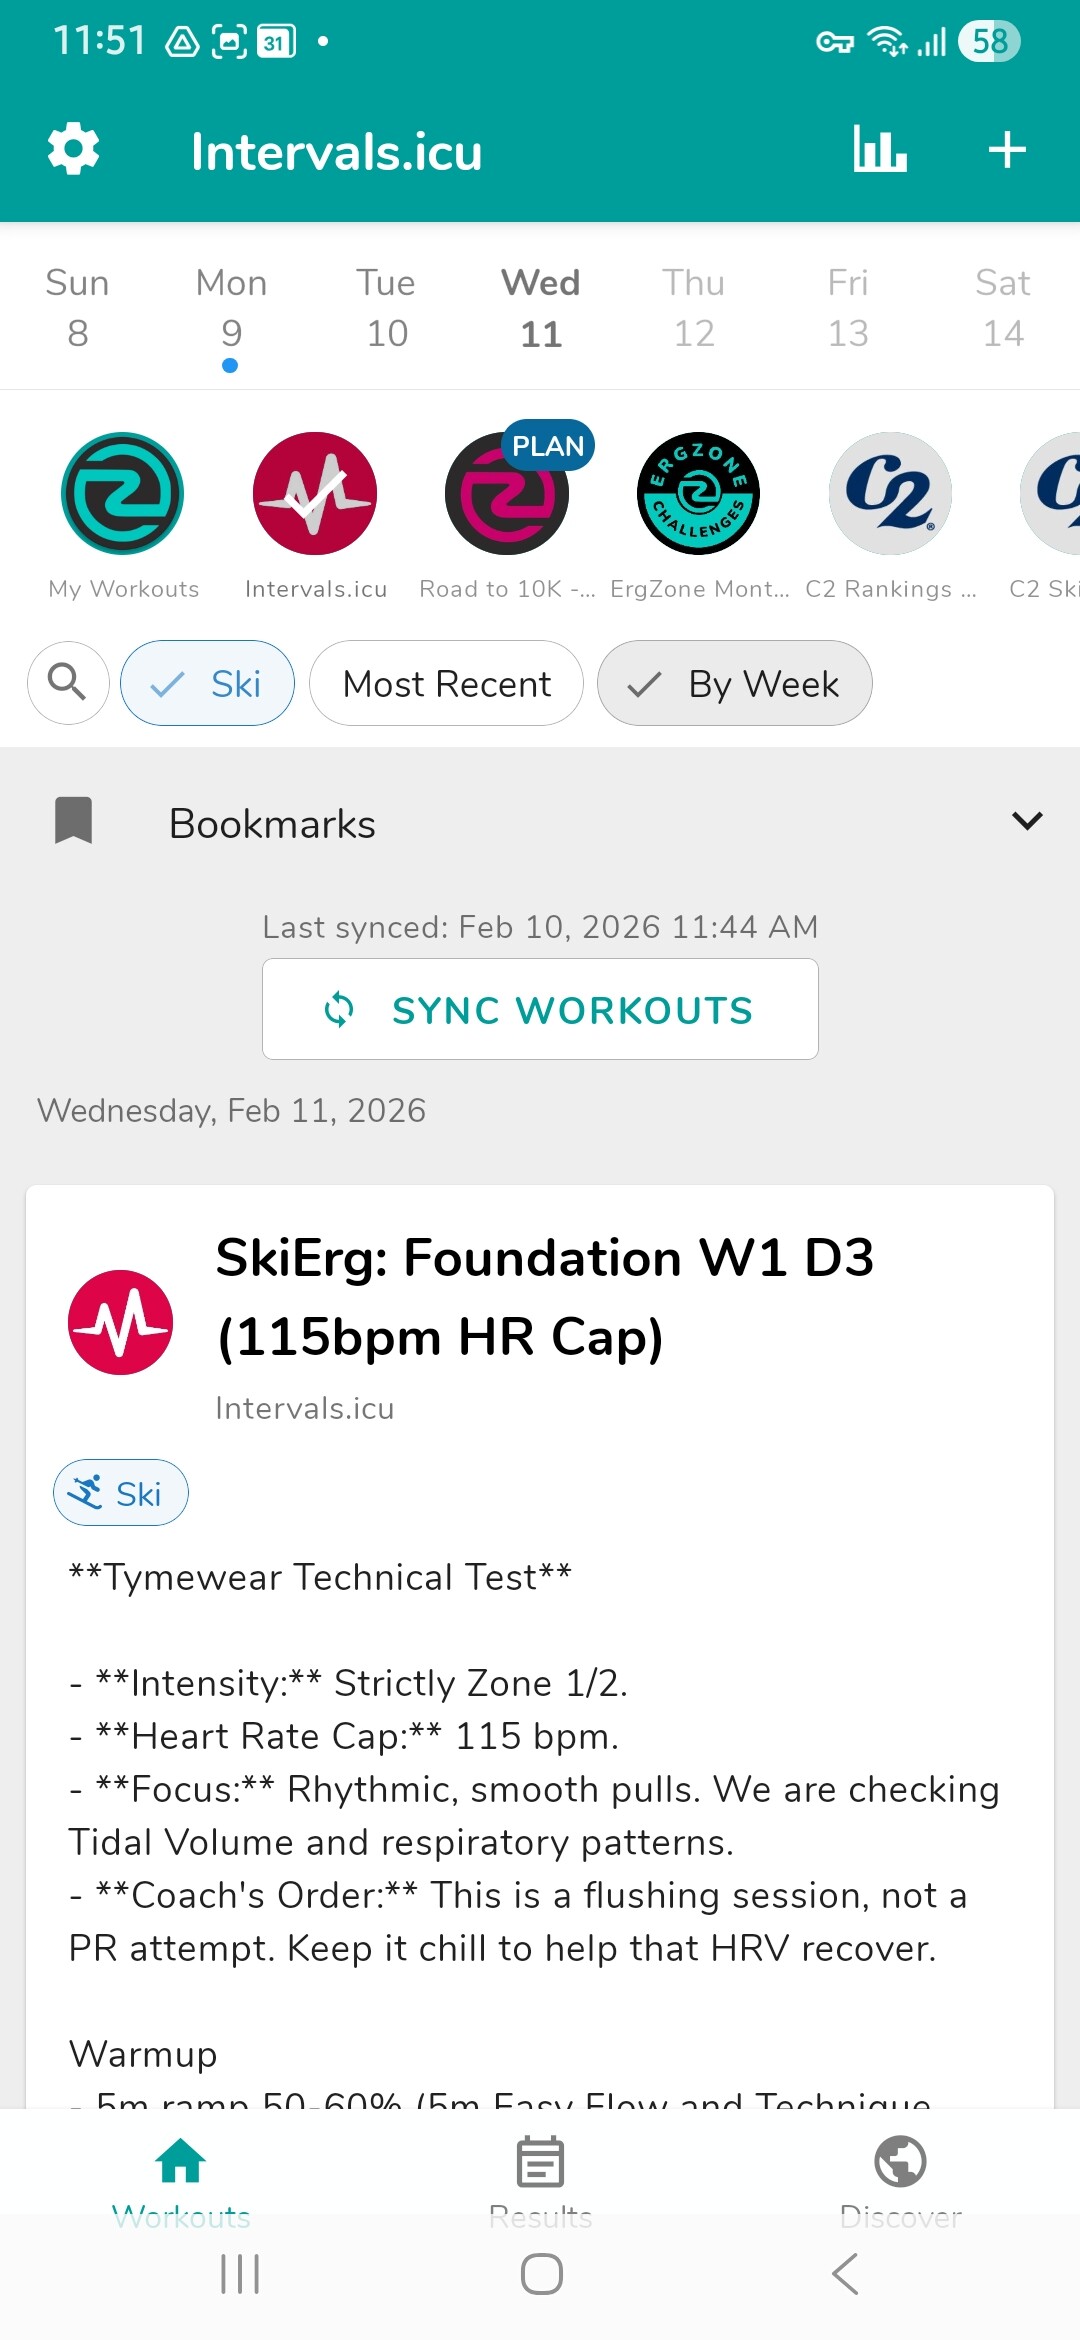Viewport: 1080px width, 2340px height.
Task: Select the C2 Rankings source icon
Action: pyautogui.click(x=890, y=494)
